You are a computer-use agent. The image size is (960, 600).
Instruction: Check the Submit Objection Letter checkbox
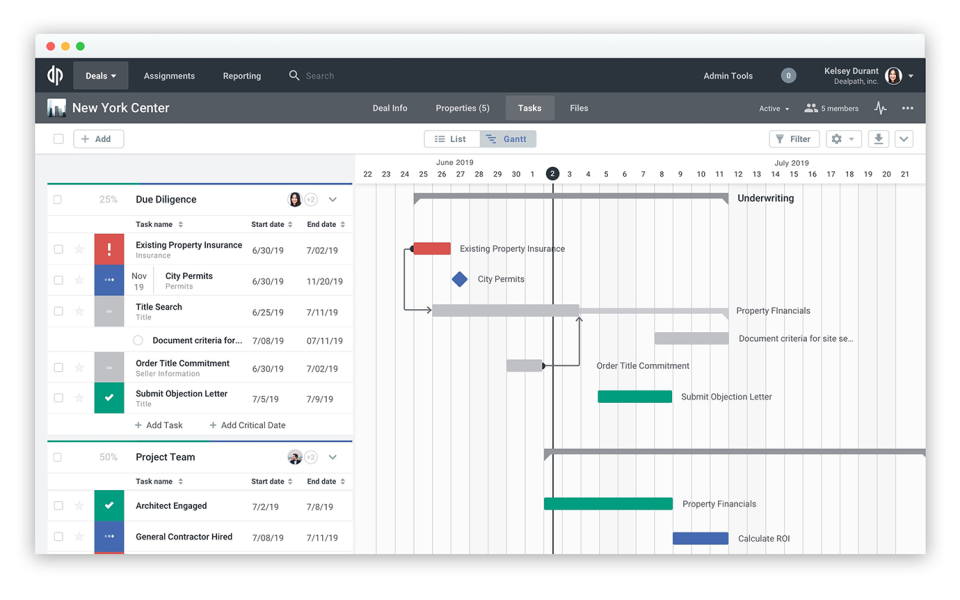pyautogui.click(x=58, y=397)
